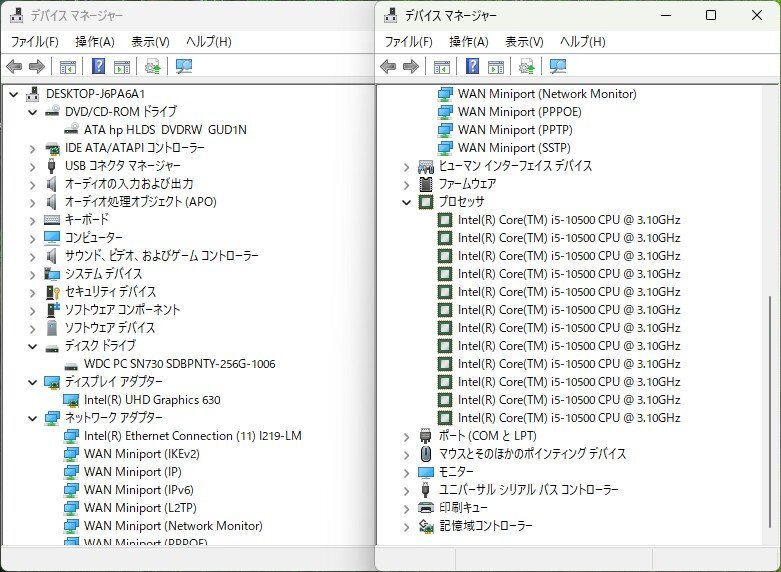Select オーディオの入力および出力 category
Image resolution: width=781 pixels, height=572 pixels.
(x=129, y=184)
